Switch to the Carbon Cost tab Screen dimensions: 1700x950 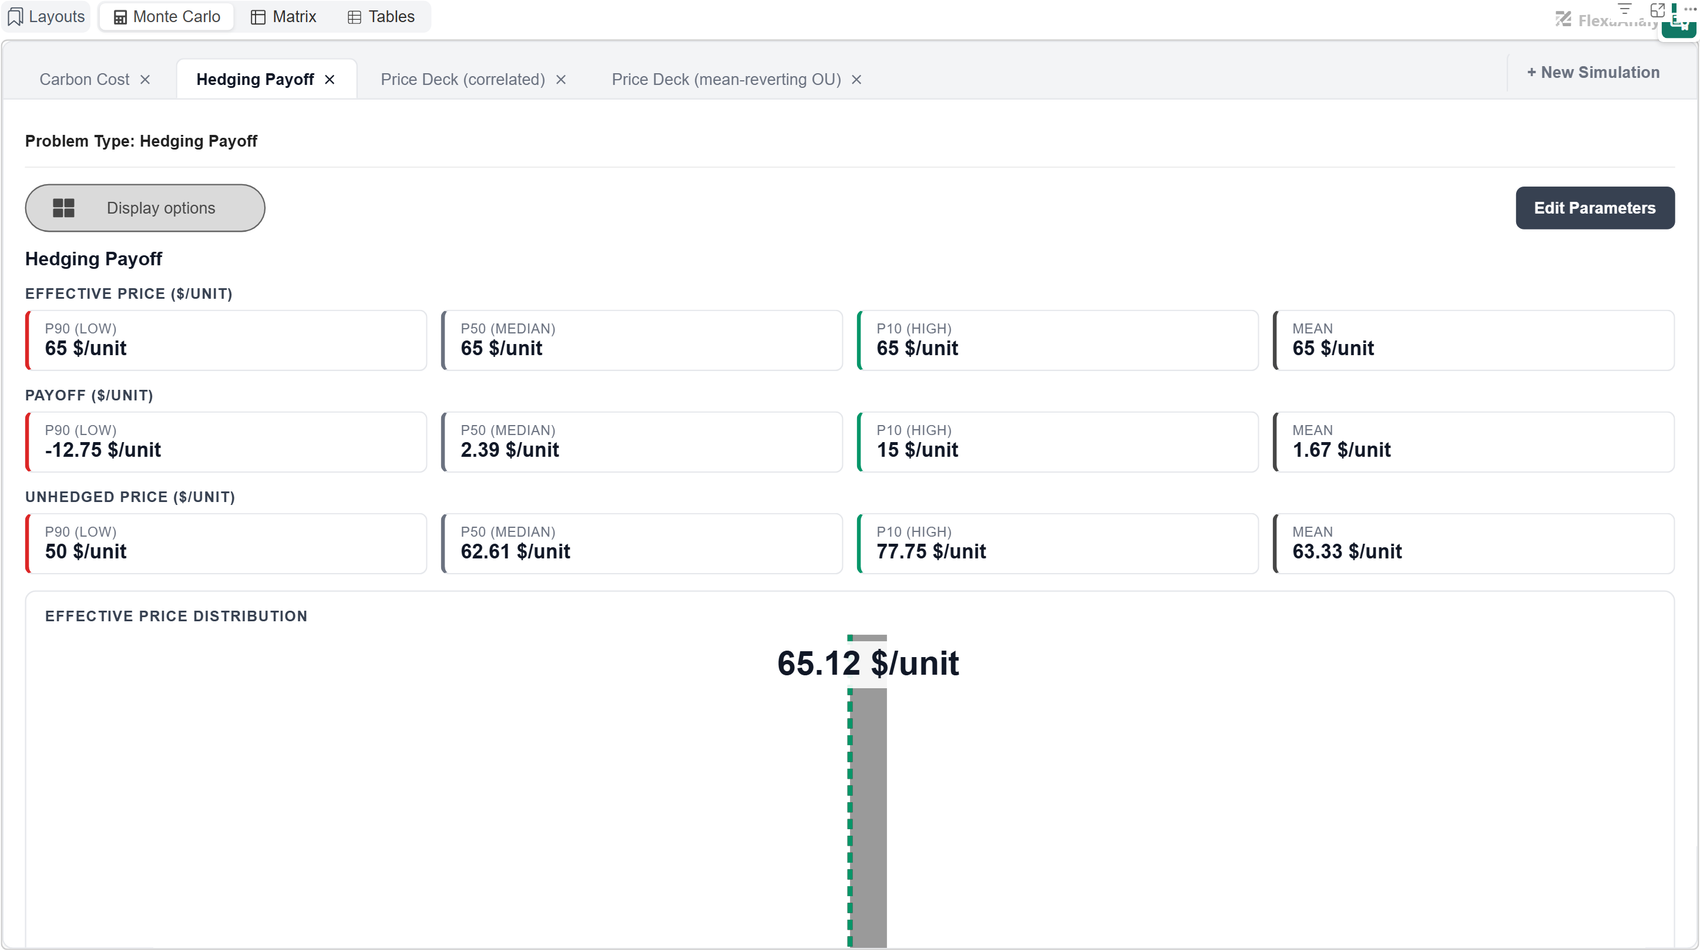[85, 80]
